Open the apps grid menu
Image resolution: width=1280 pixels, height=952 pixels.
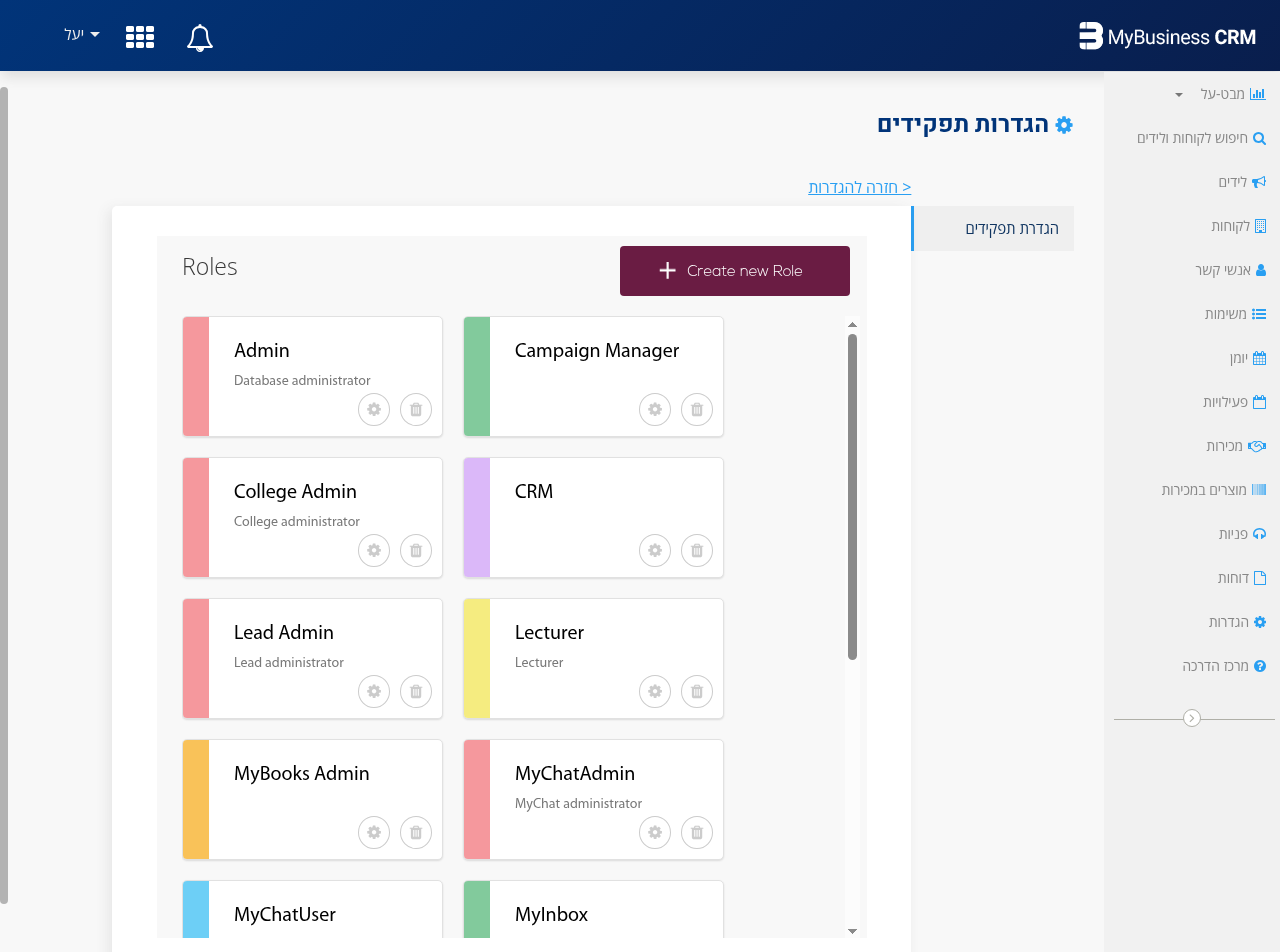point(140,38)
